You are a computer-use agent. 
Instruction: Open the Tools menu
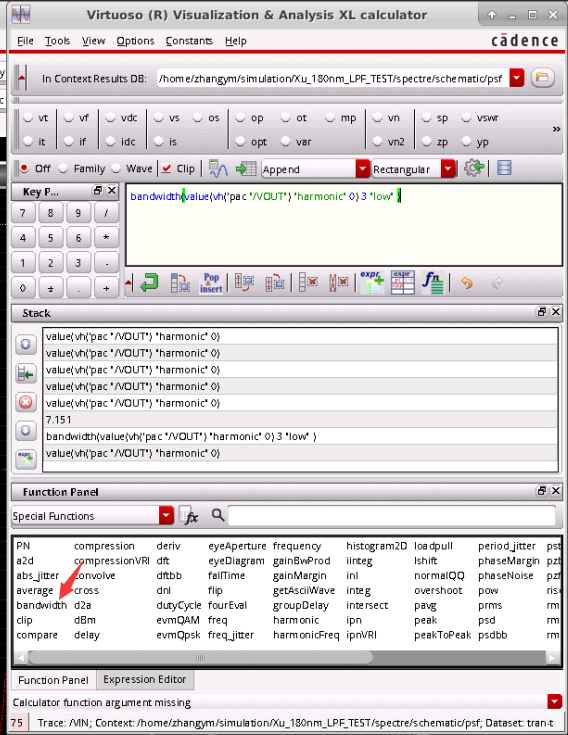[58, 41]
